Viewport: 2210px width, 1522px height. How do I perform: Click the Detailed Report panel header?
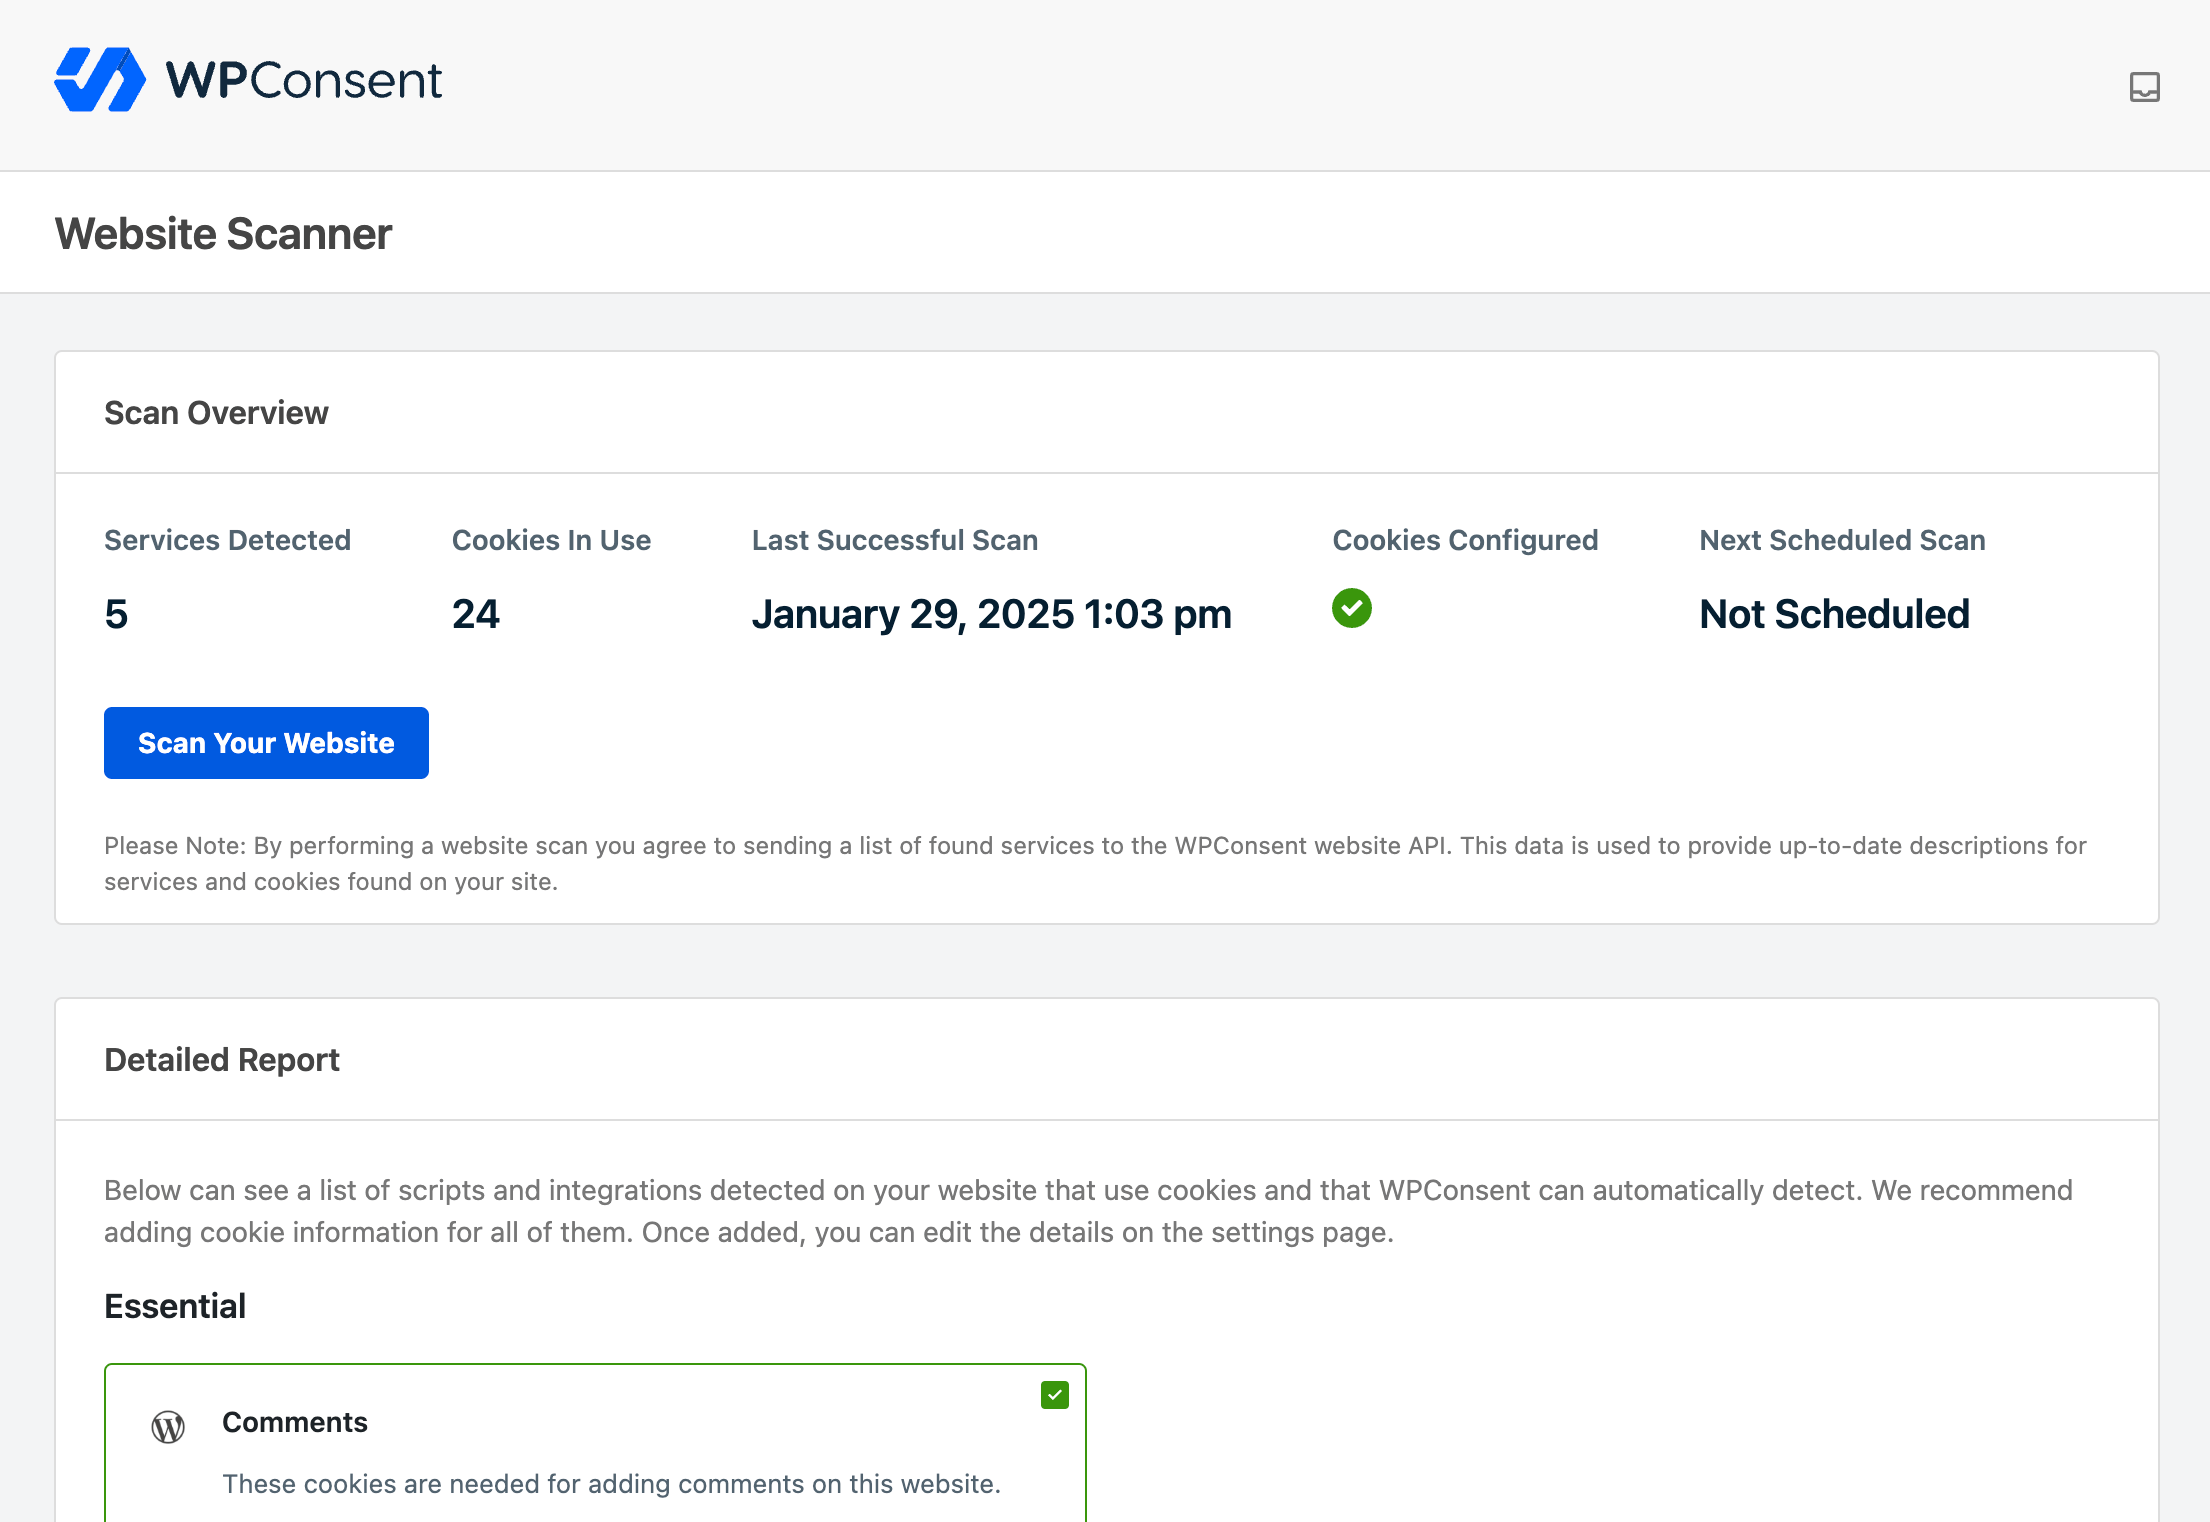222,1060
